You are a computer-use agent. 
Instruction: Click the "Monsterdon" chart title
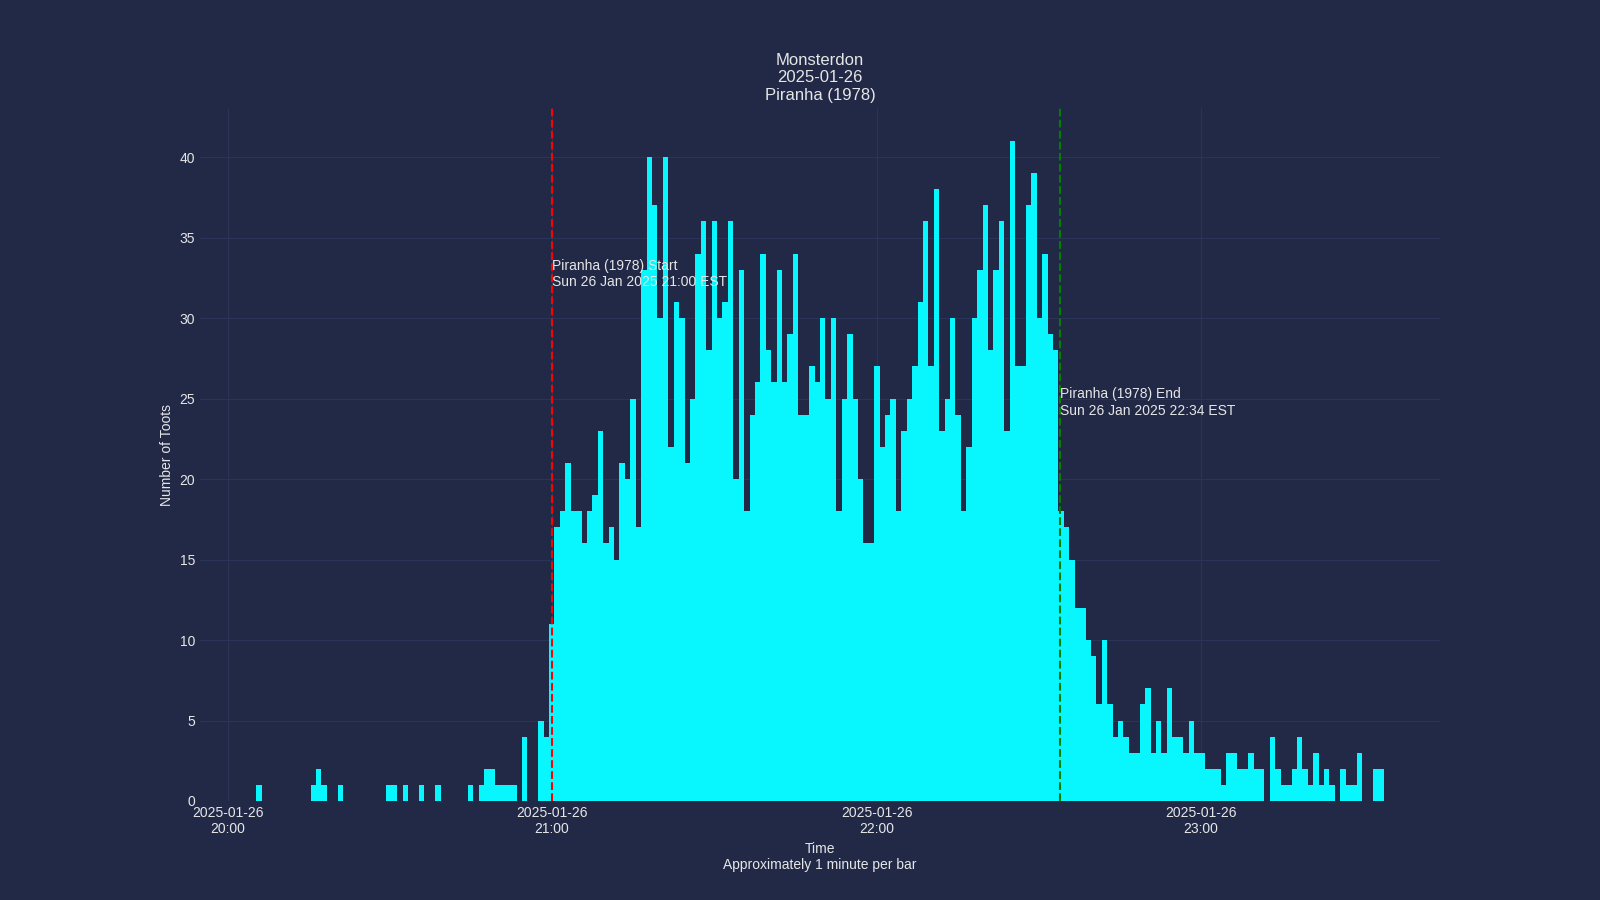[x=819, y=60]
